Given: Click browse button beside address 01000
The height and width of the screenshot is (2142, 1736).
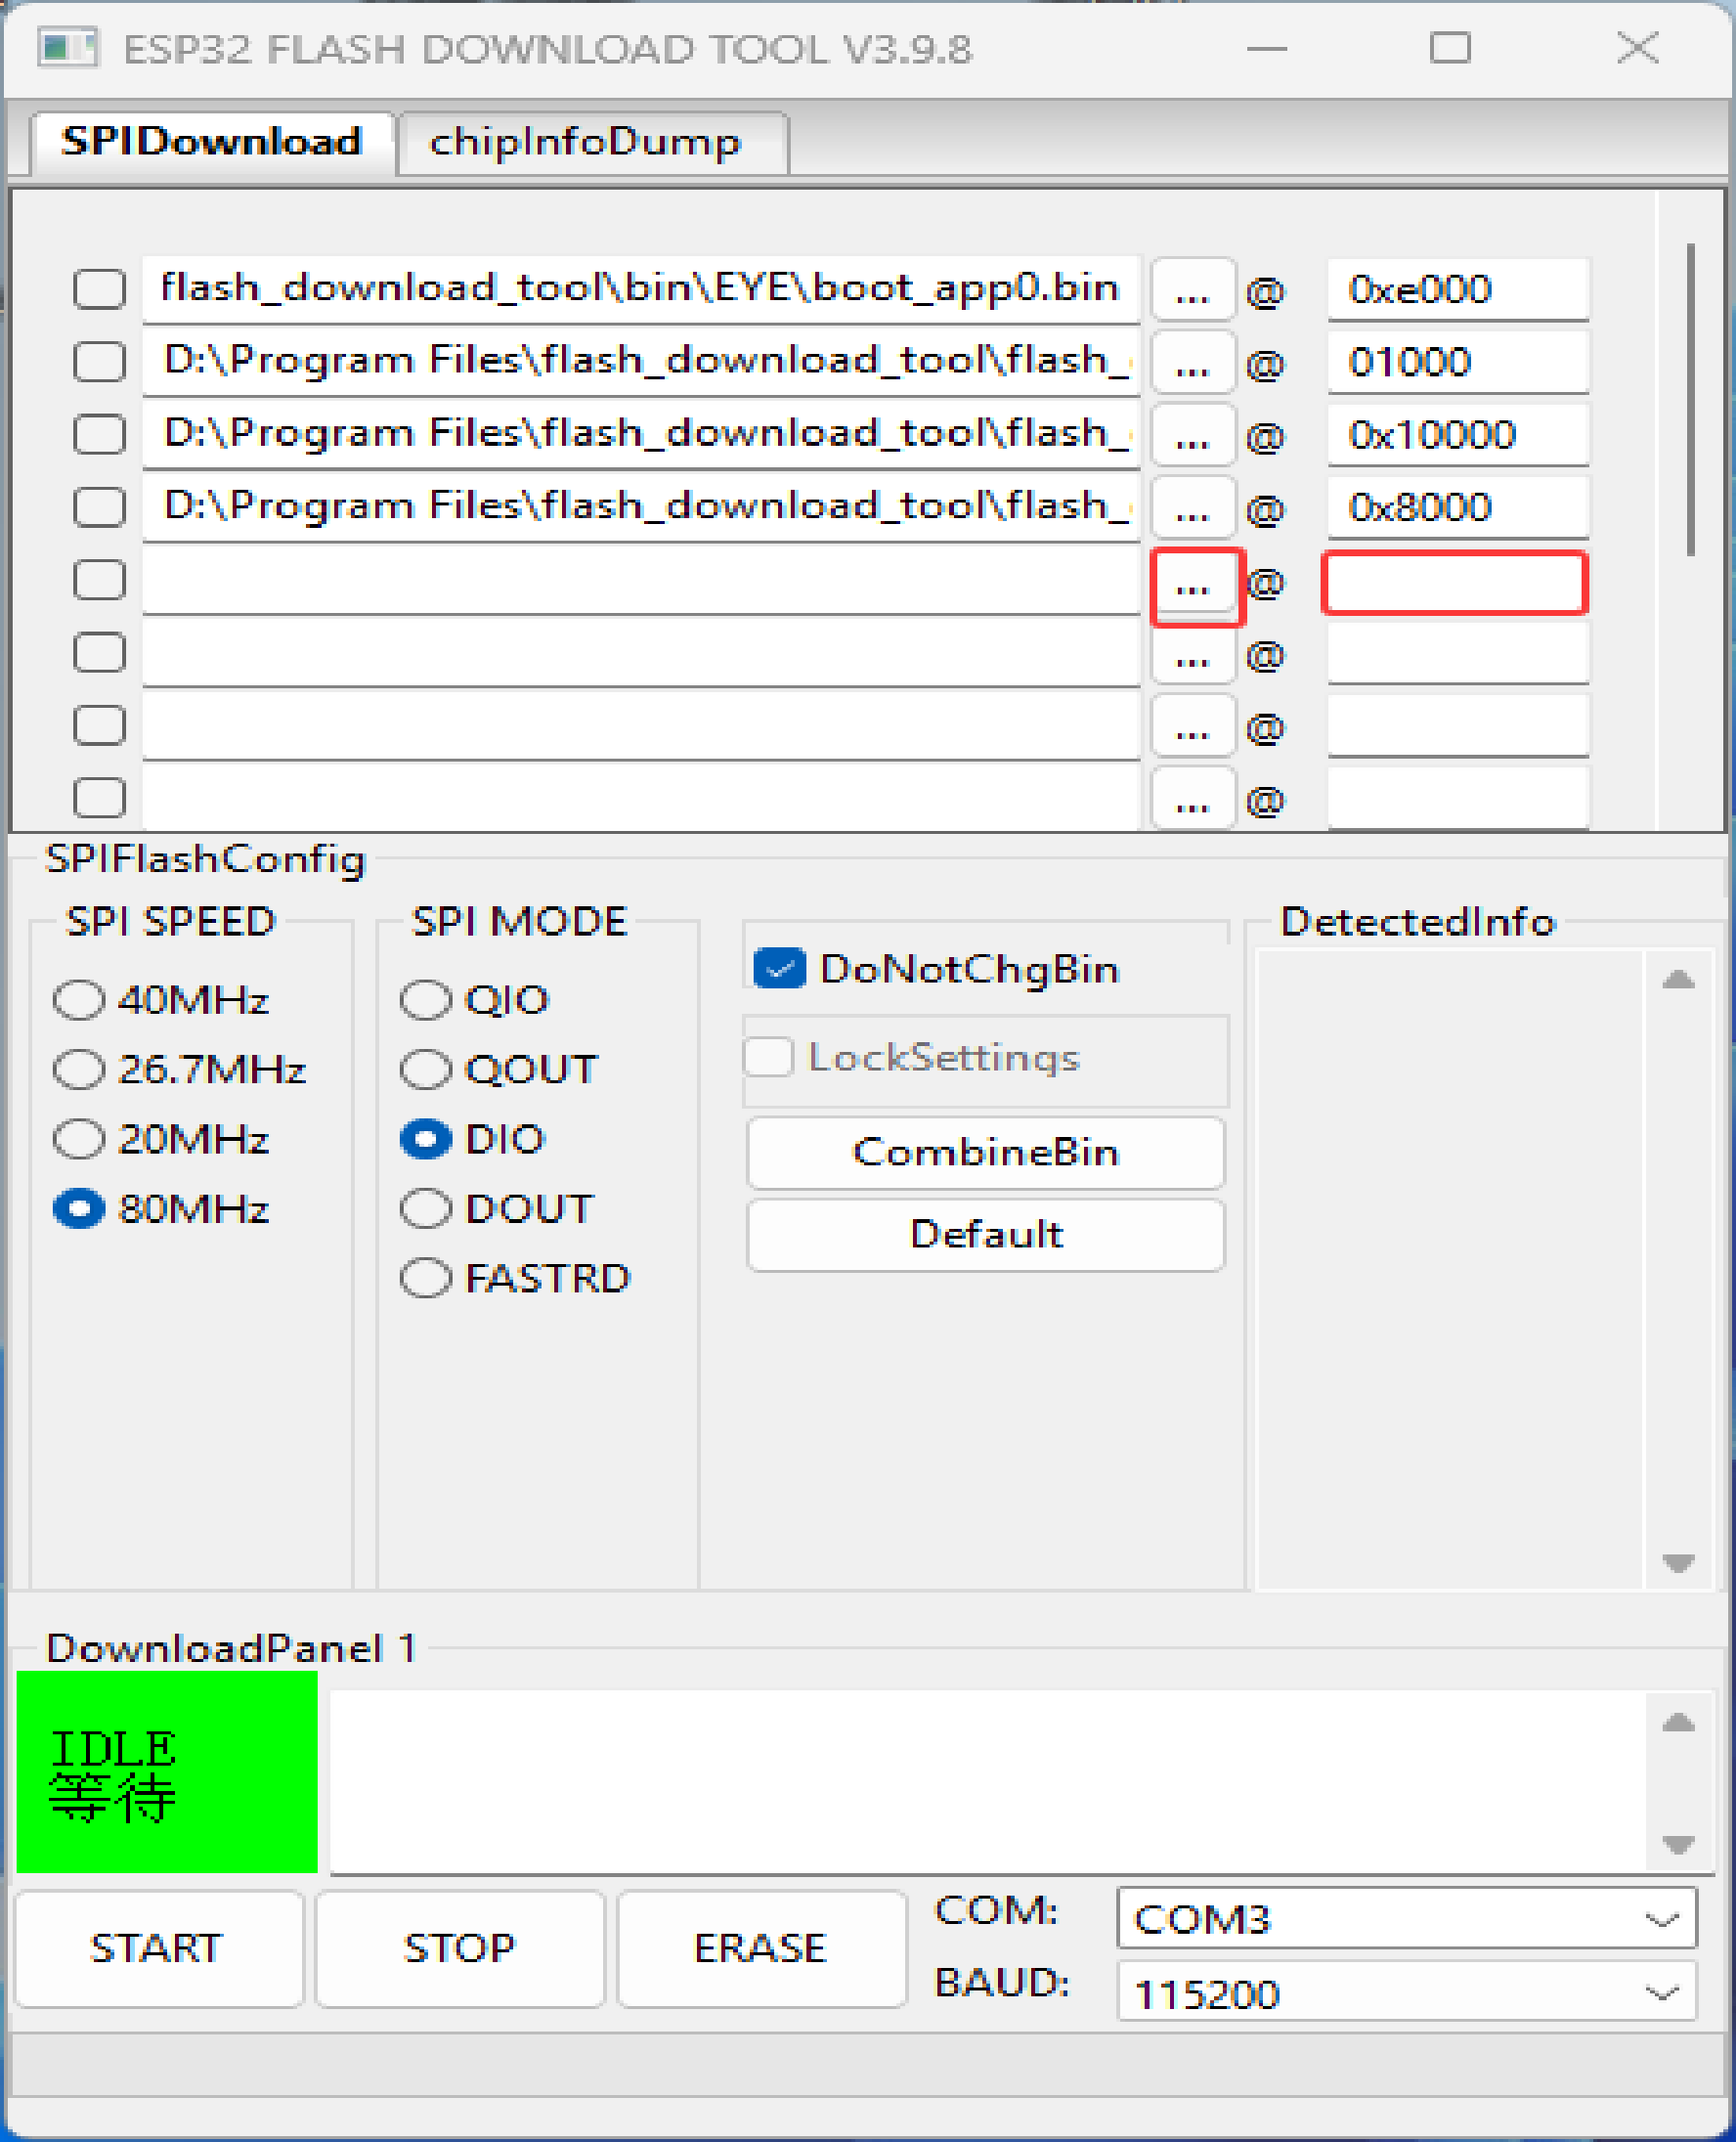Looking at the screenshot, I should (1192, 363).
